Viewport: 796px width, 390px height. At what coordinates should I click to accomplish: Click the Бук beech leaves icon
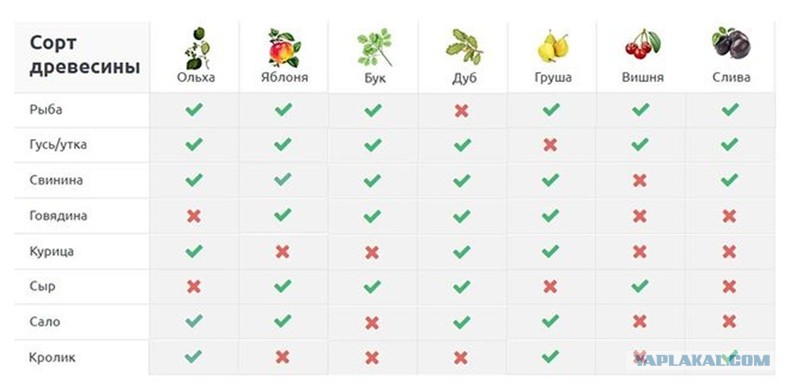[x=375, y=47]
